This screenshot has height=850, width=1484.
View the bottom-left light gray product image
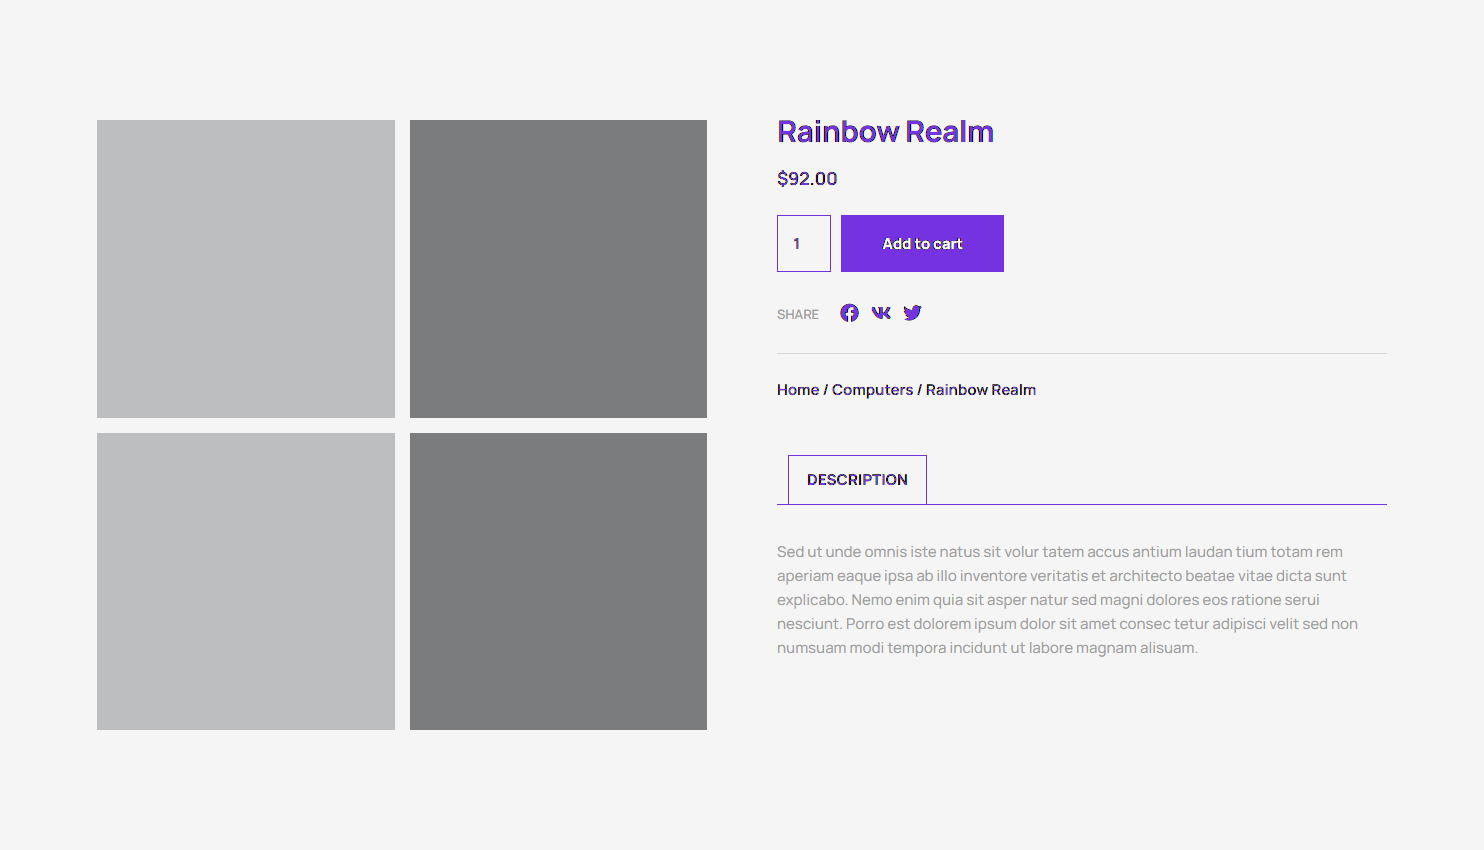[x=246, y=581]
